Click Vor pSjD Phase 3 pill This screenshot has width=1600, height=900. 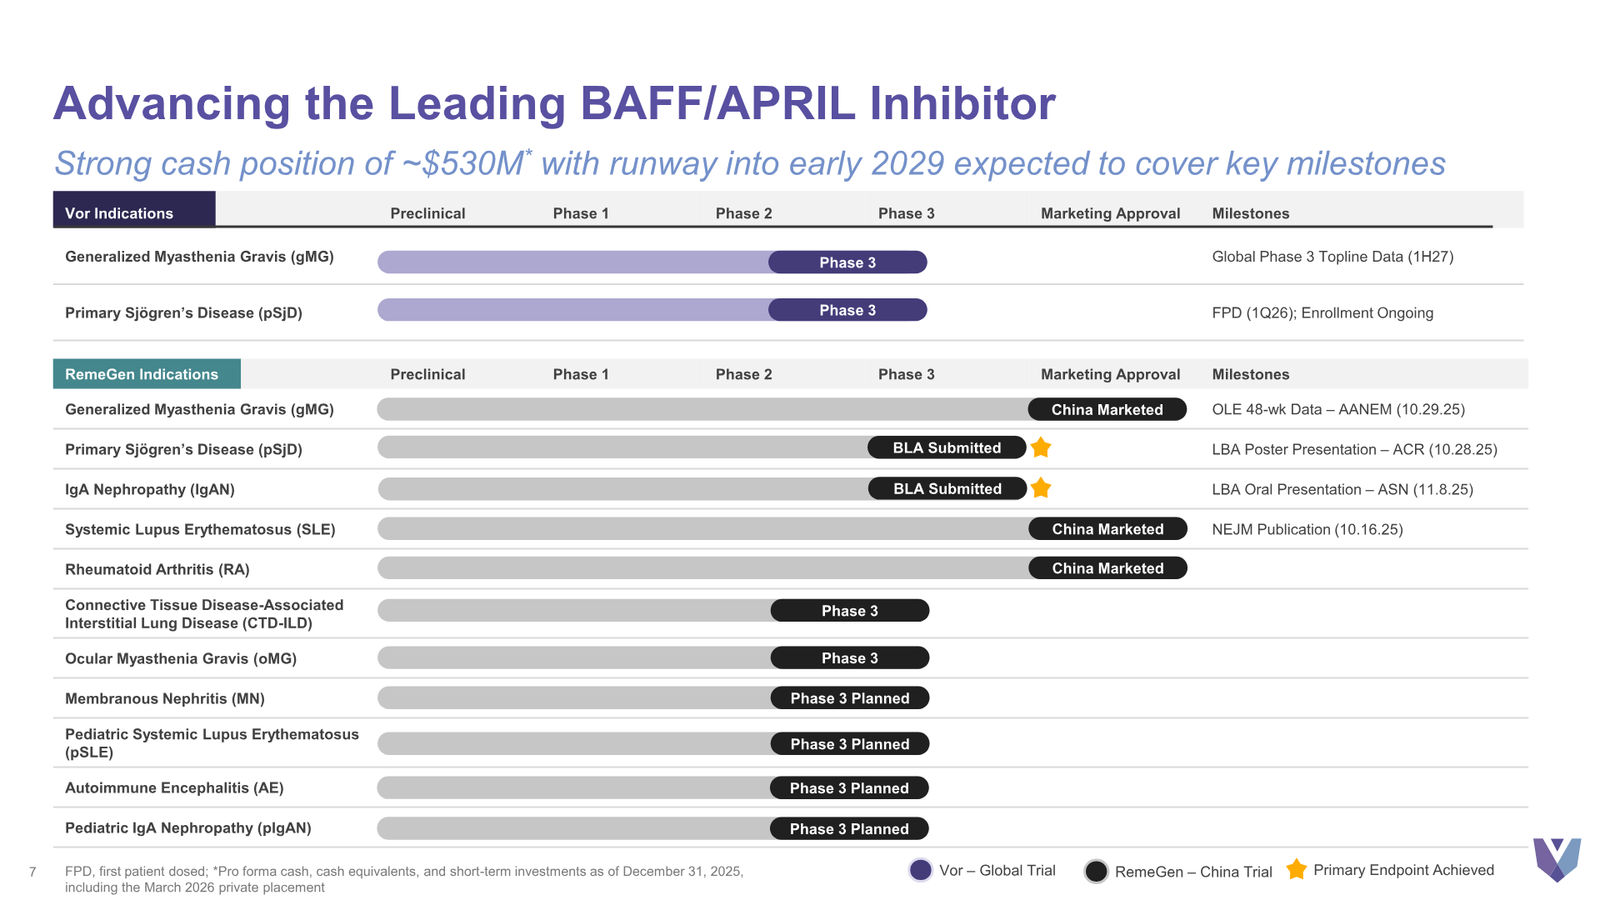[848, 310]
